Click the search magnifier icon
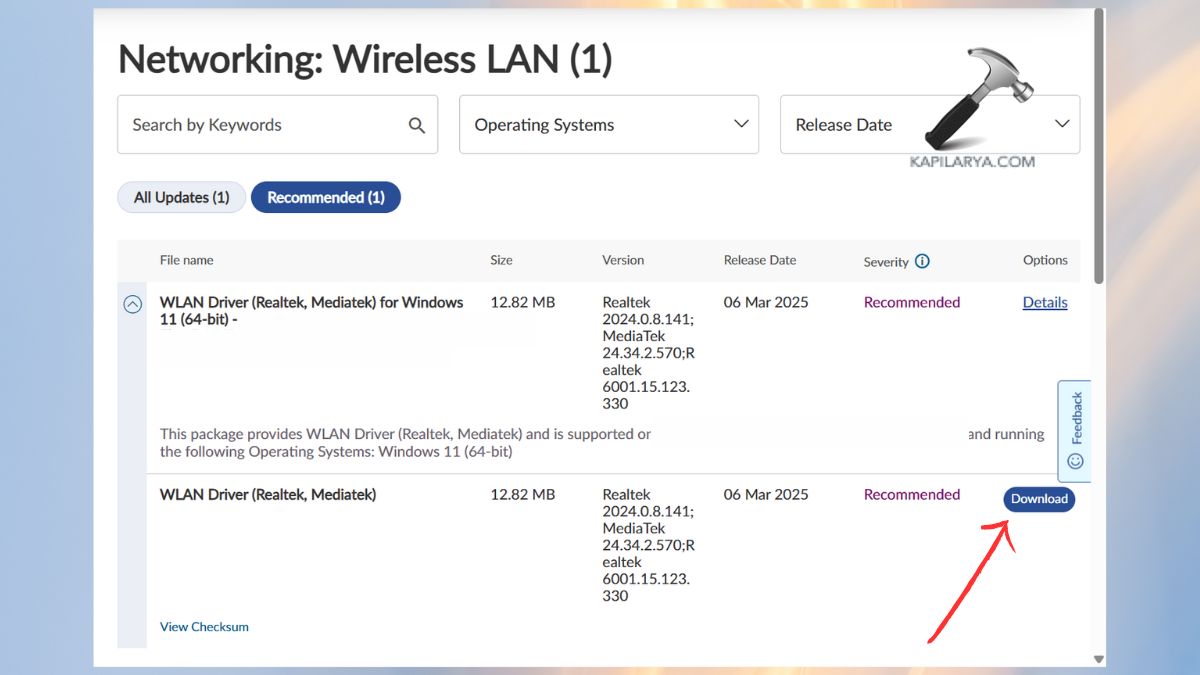Viewport: 1200px width, 675px height. [417, 124]
